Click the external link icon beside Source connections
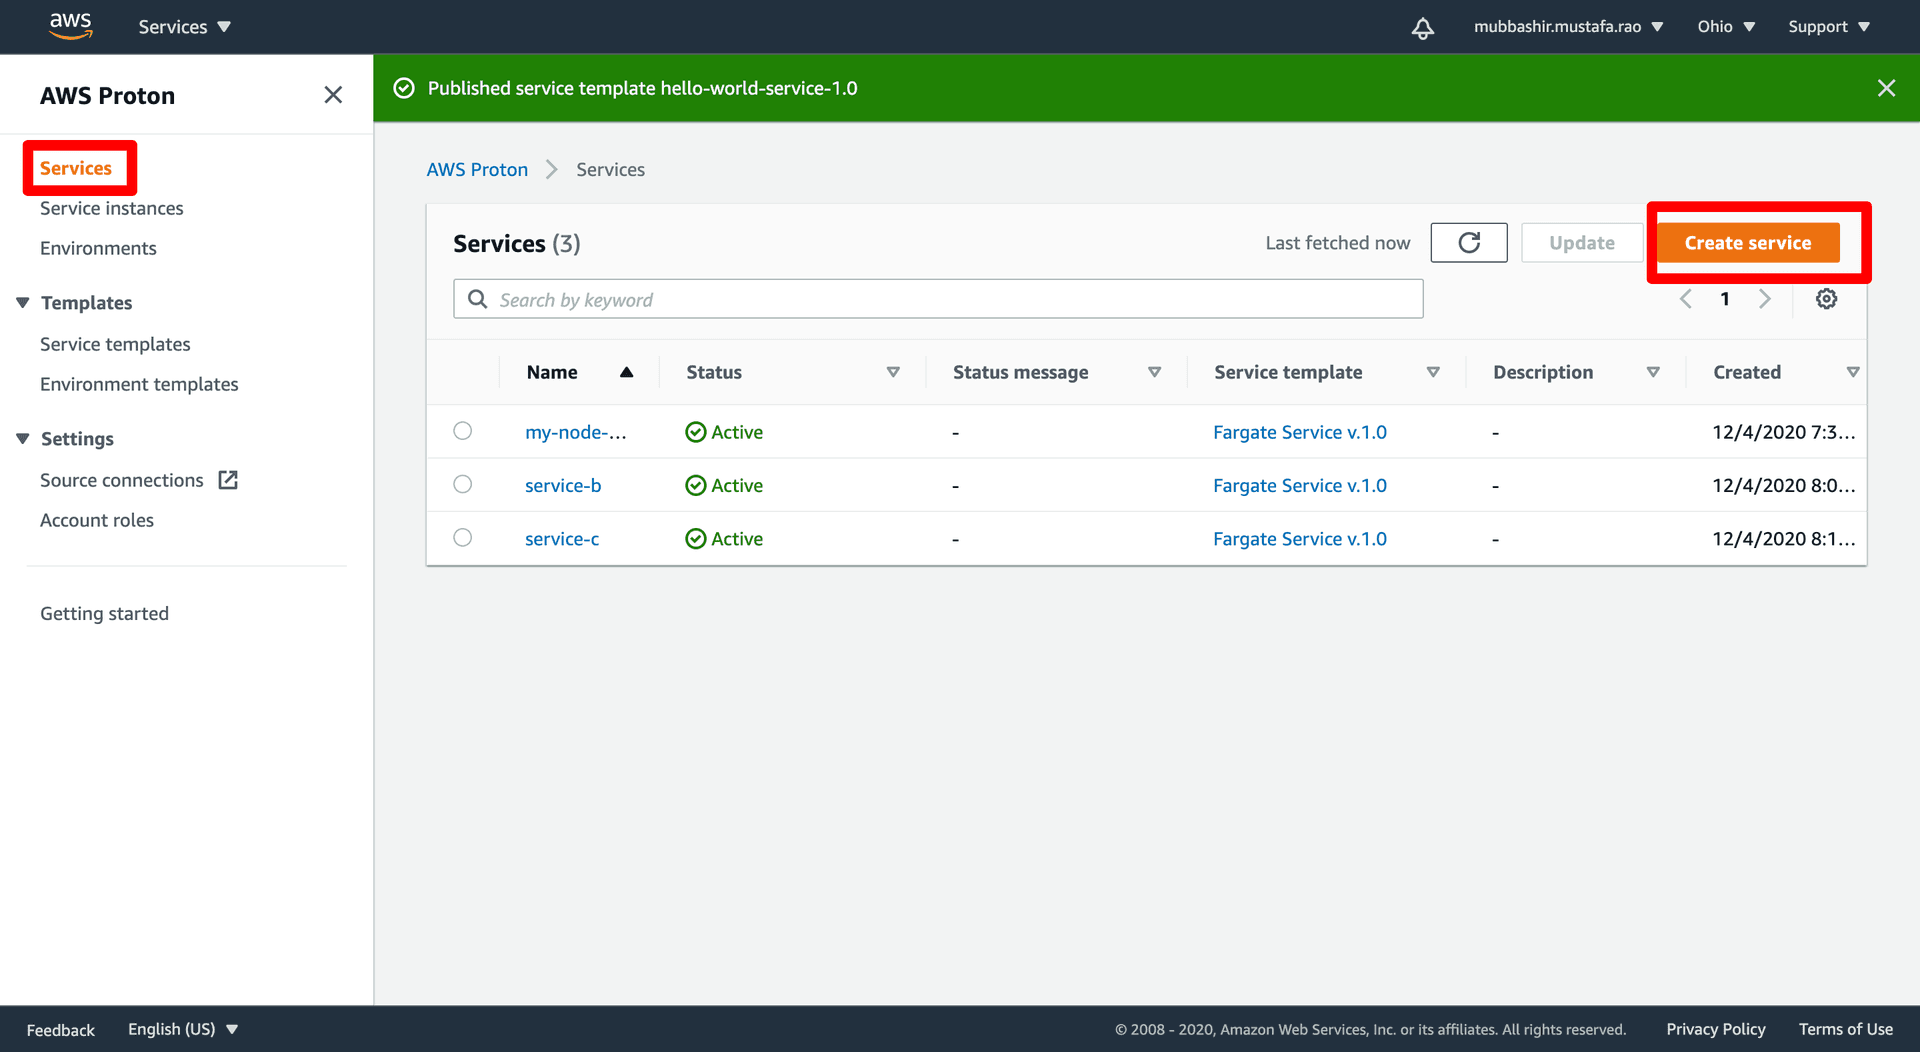Image resolution: width=1920 pixels, height=1052 pixels. 228,480
